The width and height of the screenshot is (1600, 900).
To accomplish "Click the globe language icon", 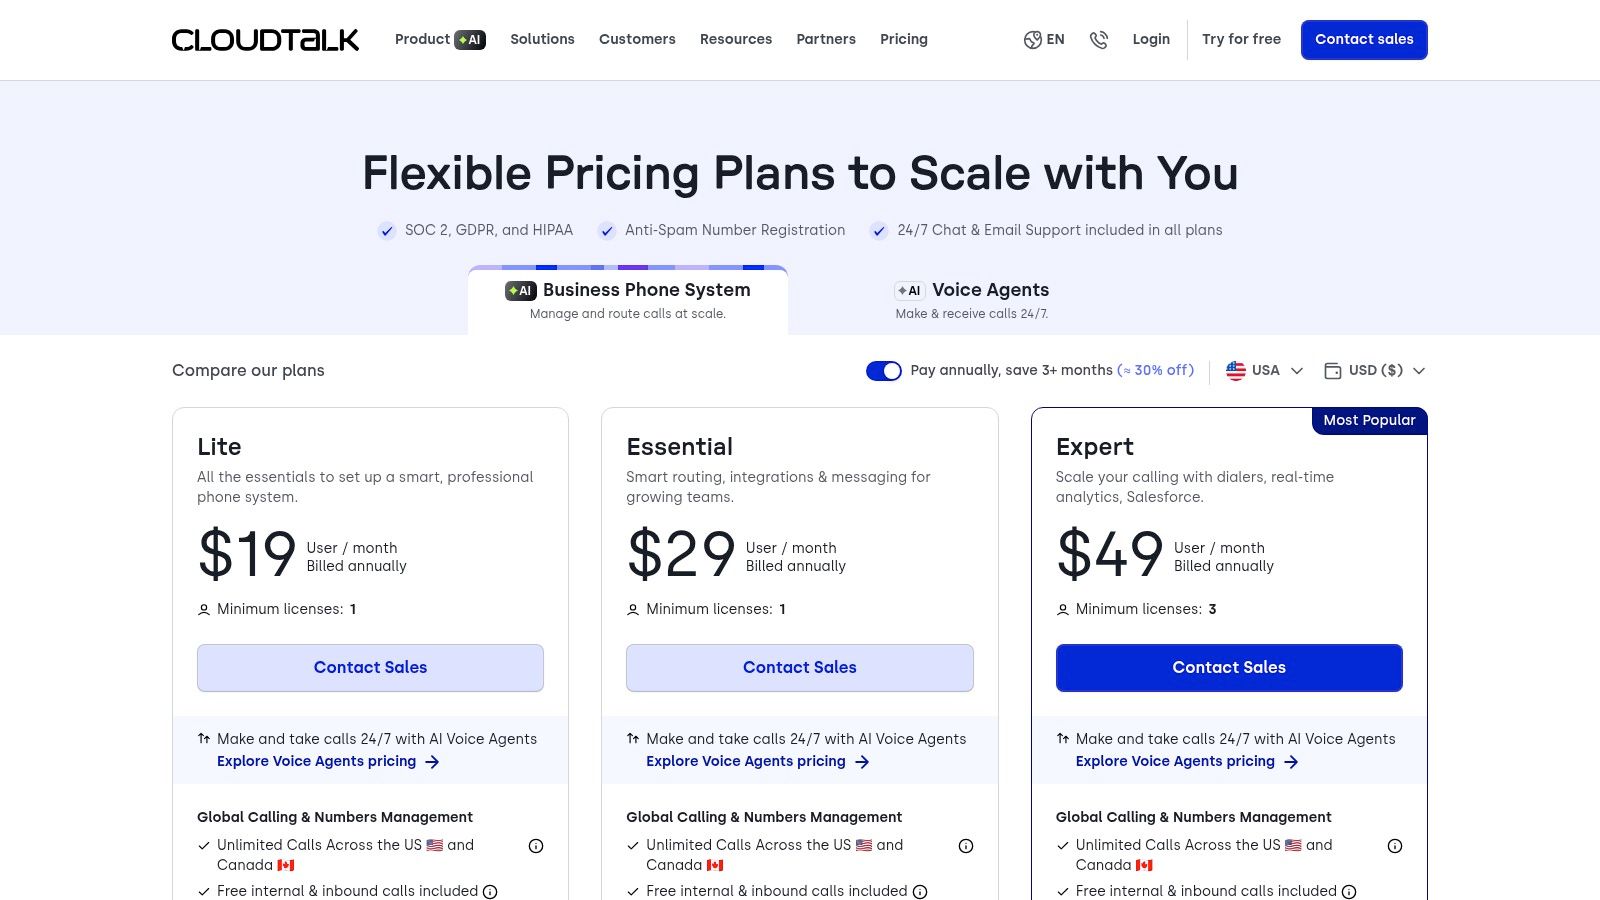I will click(1033, 40).
